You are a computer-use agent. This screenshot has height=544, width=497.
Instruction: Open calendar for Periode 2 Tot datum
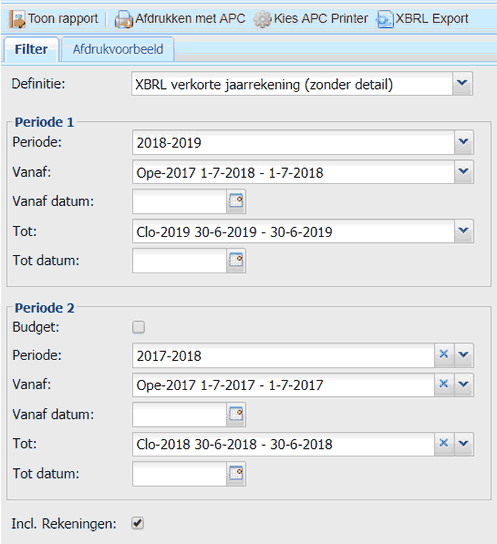(x=236, y=474)
